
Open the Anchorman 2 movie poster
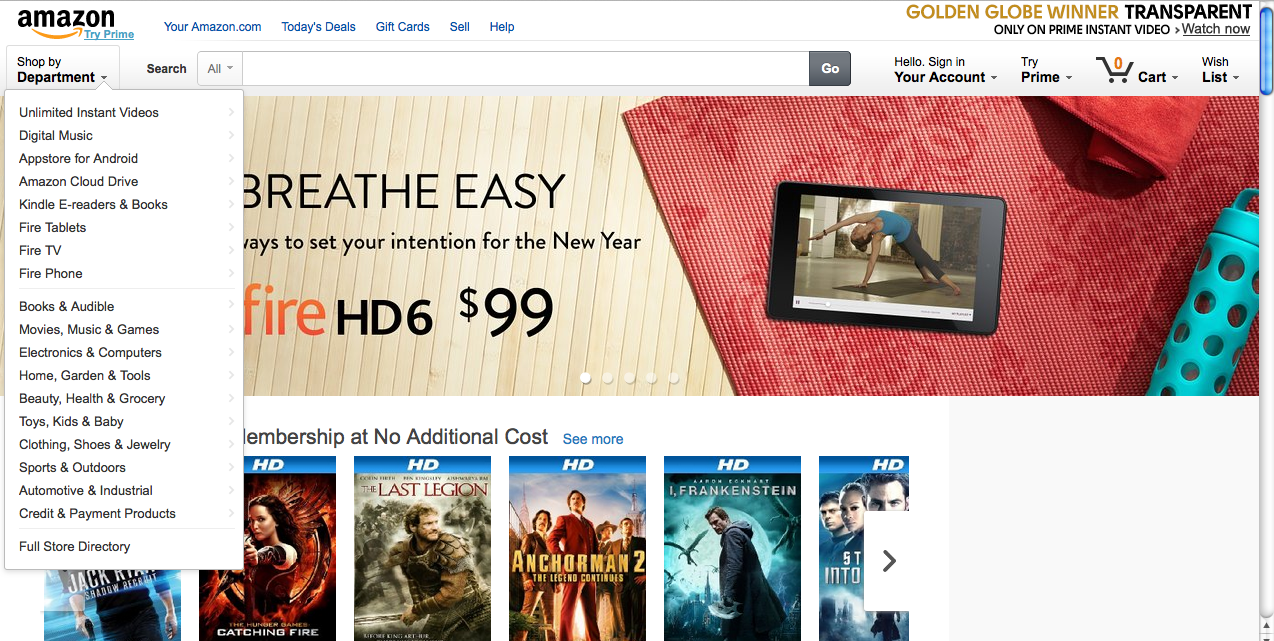click(x=577, y=548)
